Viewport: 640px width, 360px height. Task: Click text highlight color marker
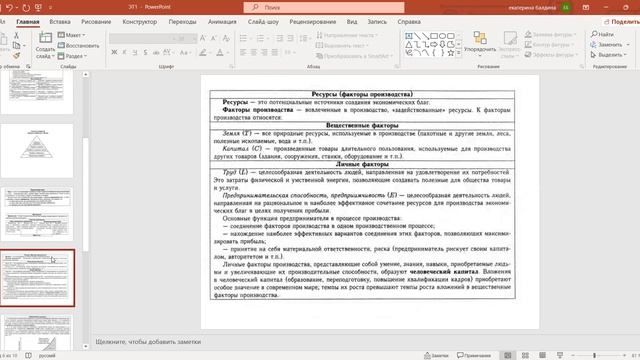203,52
